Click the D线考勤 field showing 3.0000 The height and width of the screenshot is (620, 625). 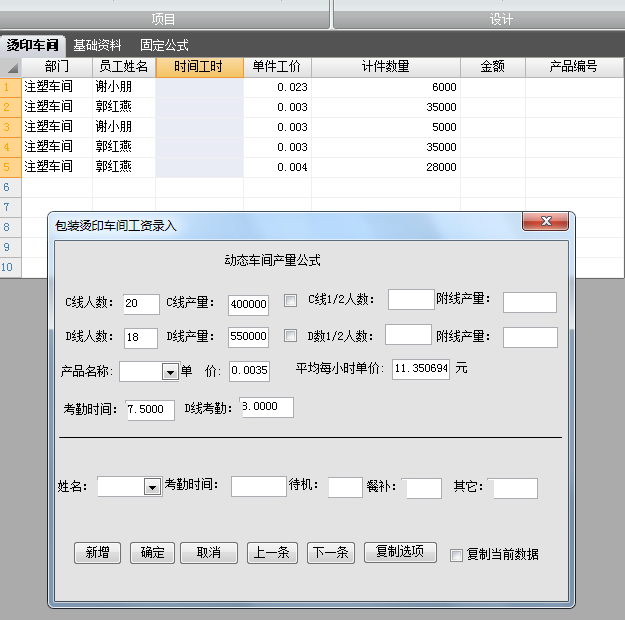coord(267,407)
